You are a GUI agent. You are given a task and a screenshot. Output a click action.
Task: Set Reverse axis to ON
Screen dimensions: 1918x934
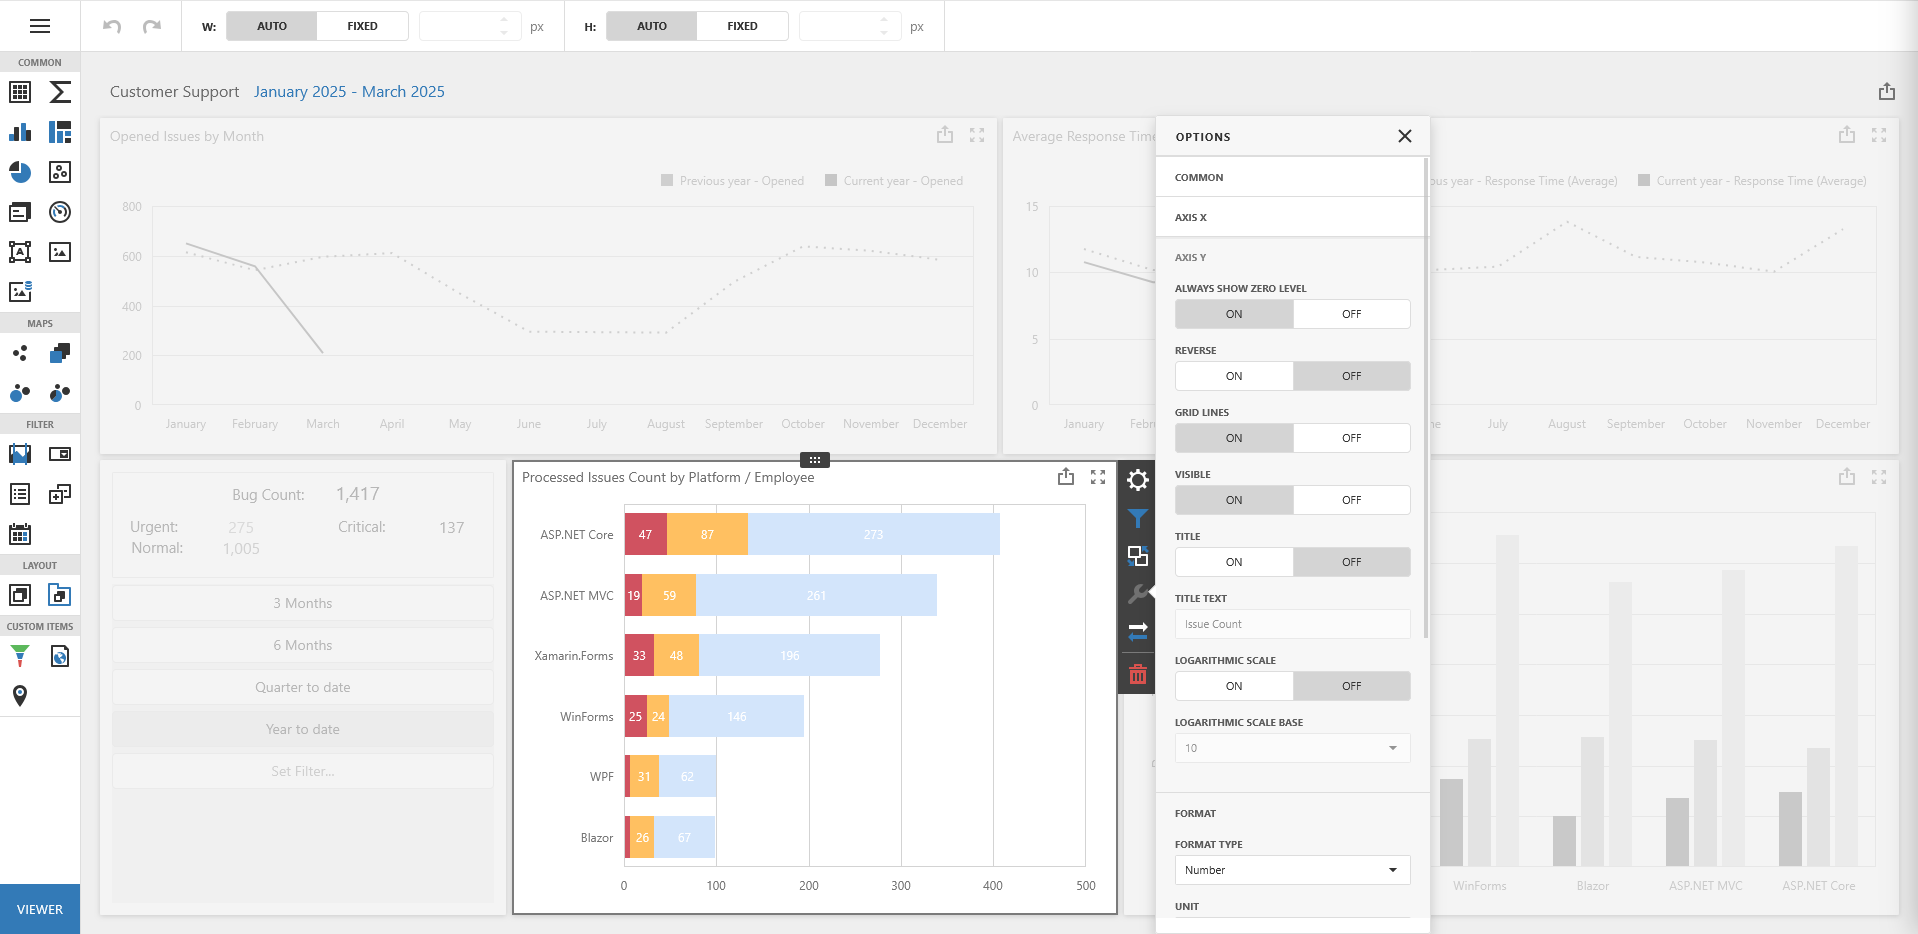click(1234, 376)
